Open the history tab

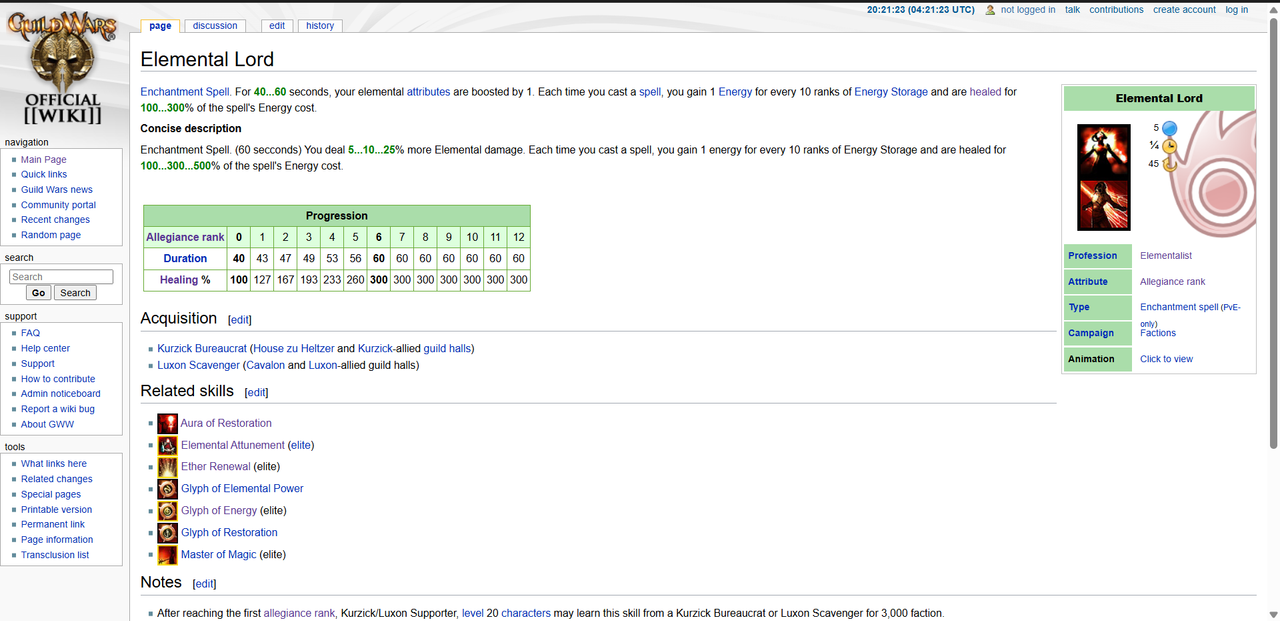(320, 26)
